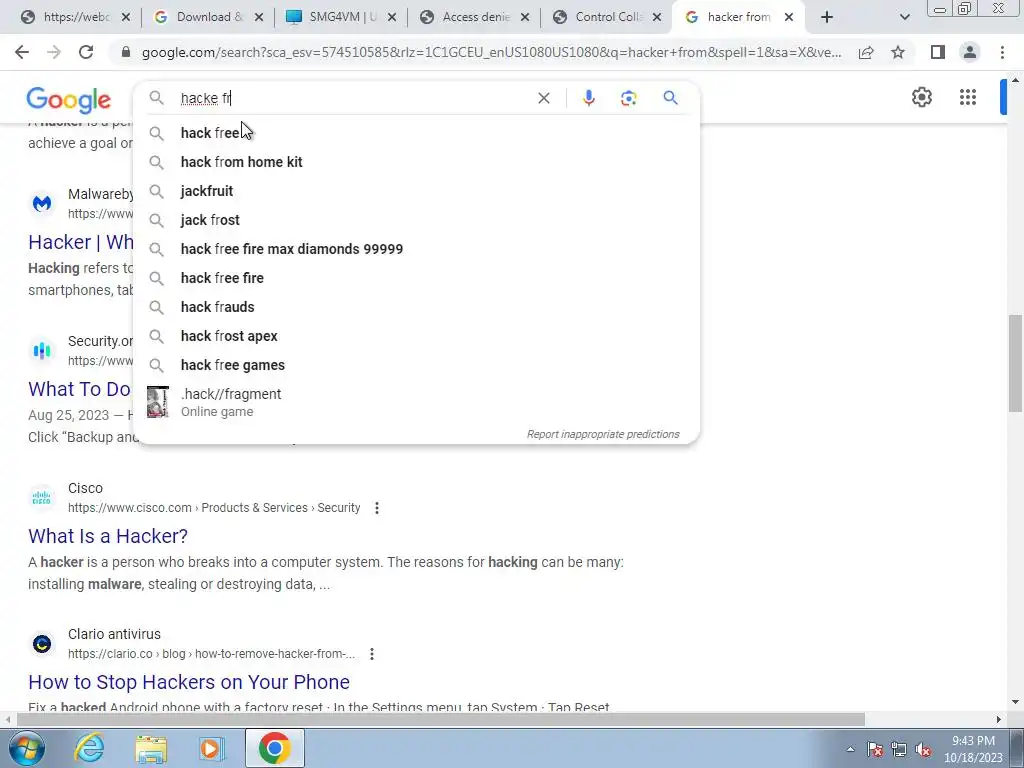Open the Google apps grid
This screenshot has height=768, width=1024.
[968, 97]
